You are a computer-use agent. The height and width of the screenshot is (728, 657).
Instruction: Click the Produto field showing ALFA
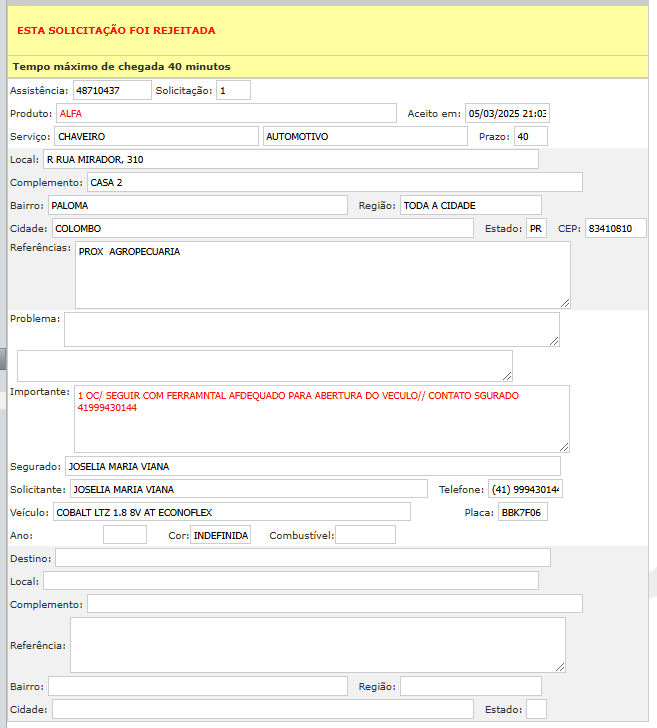pyautogui.click(x=226, y=113)
